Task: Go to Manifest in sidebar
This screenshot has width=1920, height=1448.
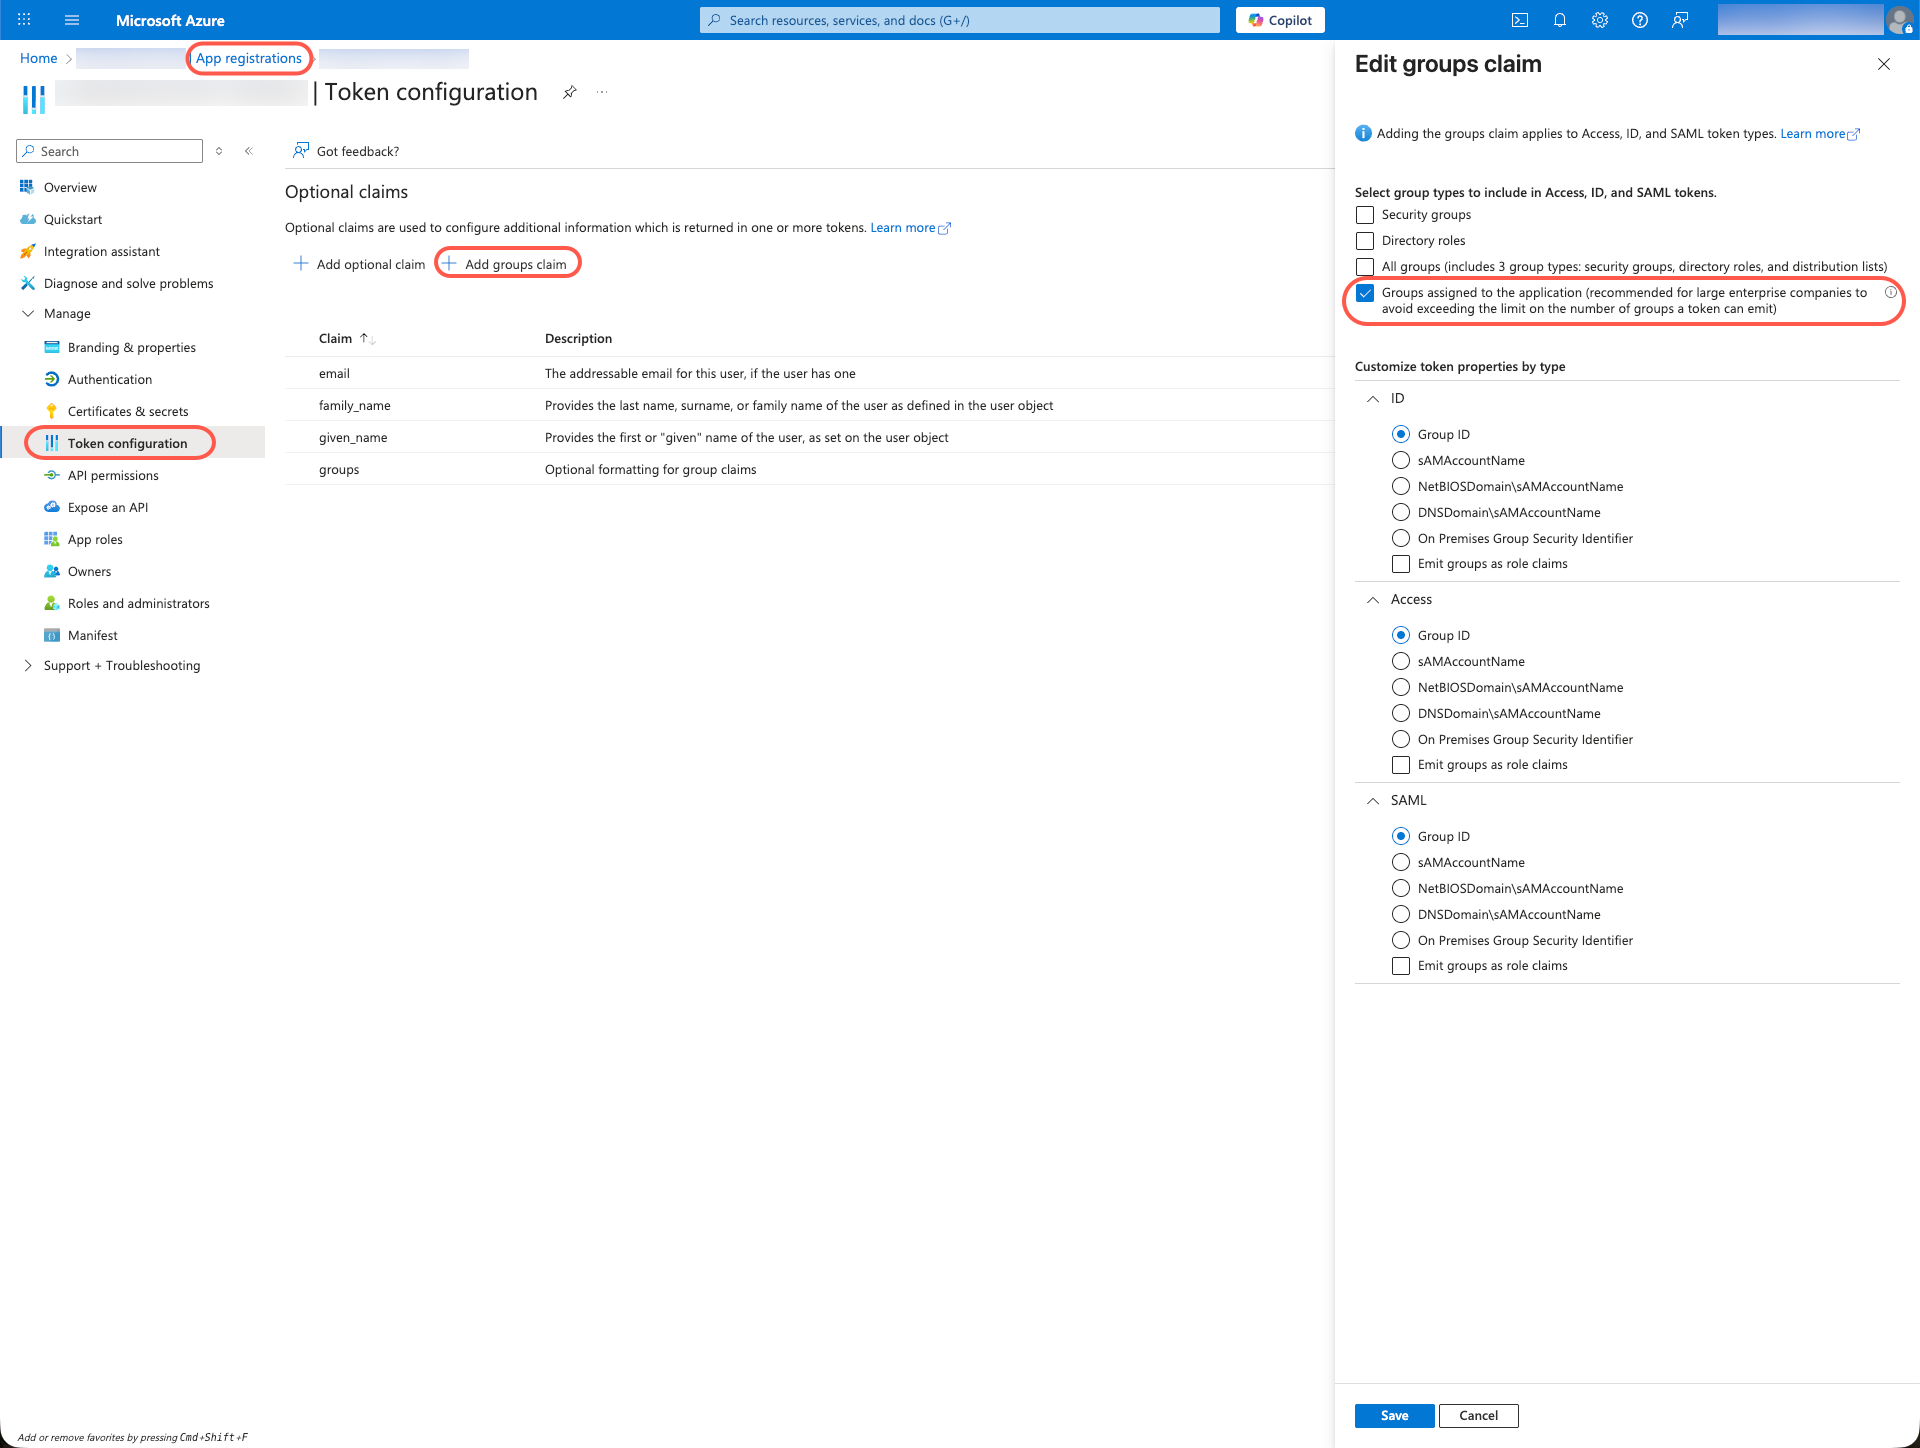Action: click(x=92, y=635)
